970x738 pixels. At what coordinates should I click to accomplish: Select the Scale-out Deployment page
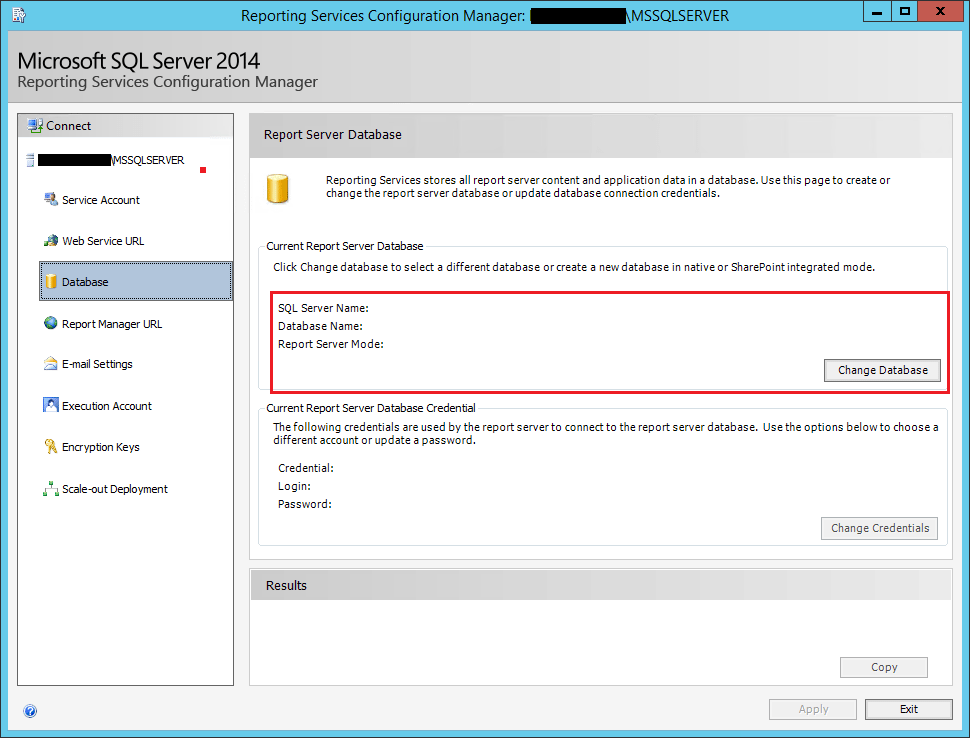tap(115, 489)
